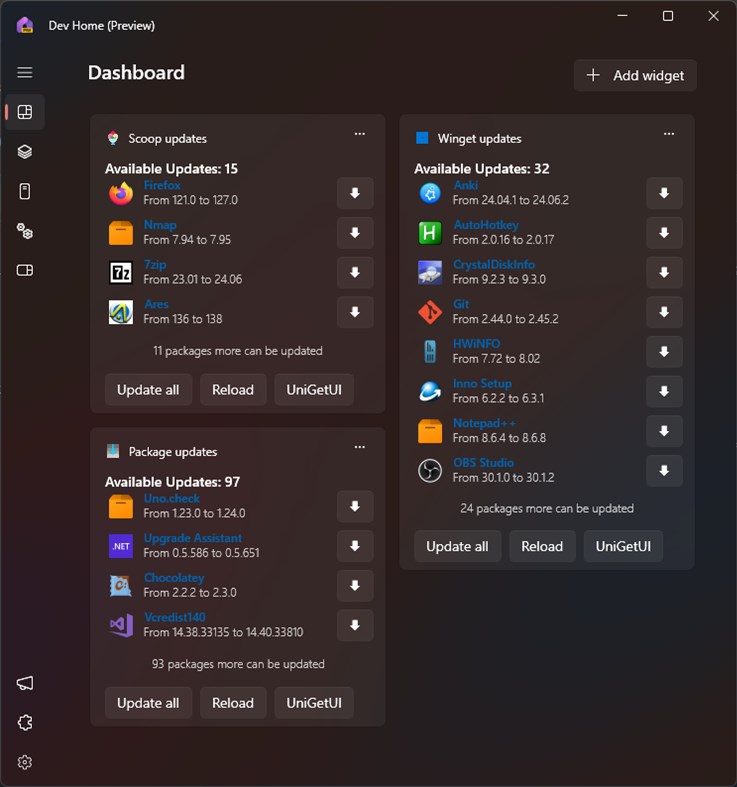Viewport: 737px width, 787px height.
Task: Open Winget updates widget options menu
Action: (x=669, y=134)
